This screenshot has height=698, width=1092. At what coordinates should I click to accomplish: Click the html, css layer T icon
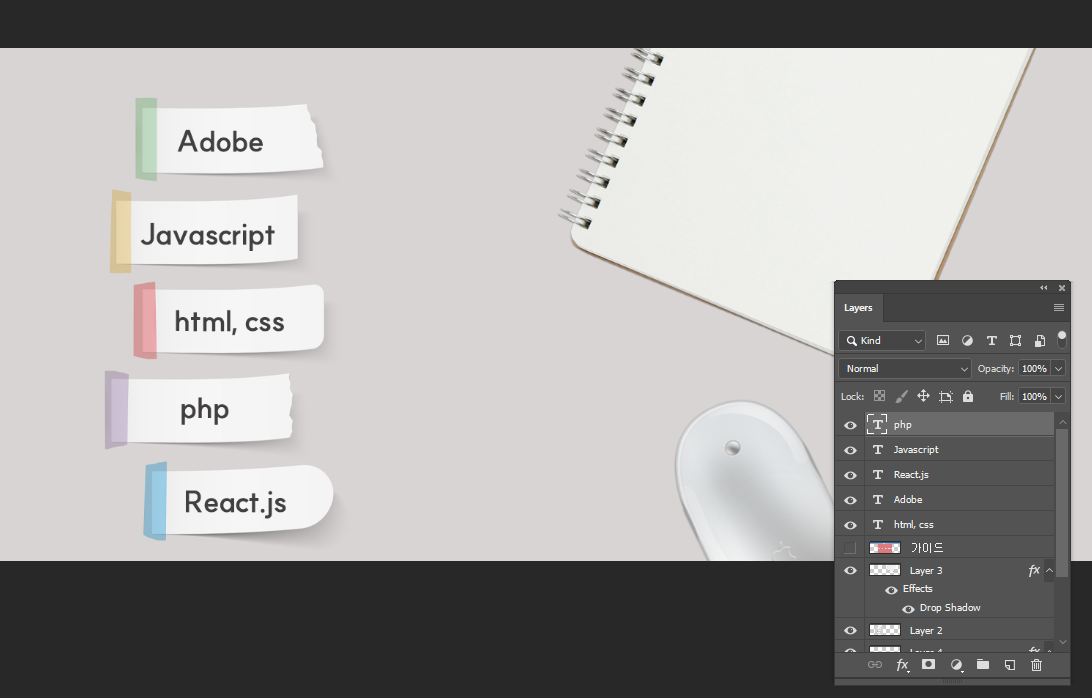pos(878,525)
